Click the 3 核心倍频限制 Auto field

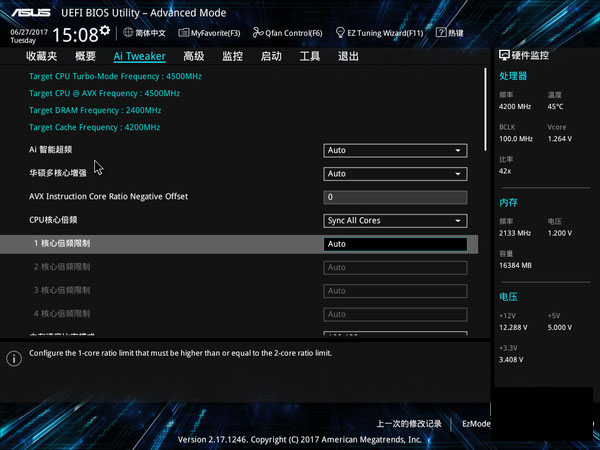(x=395, y=291)
